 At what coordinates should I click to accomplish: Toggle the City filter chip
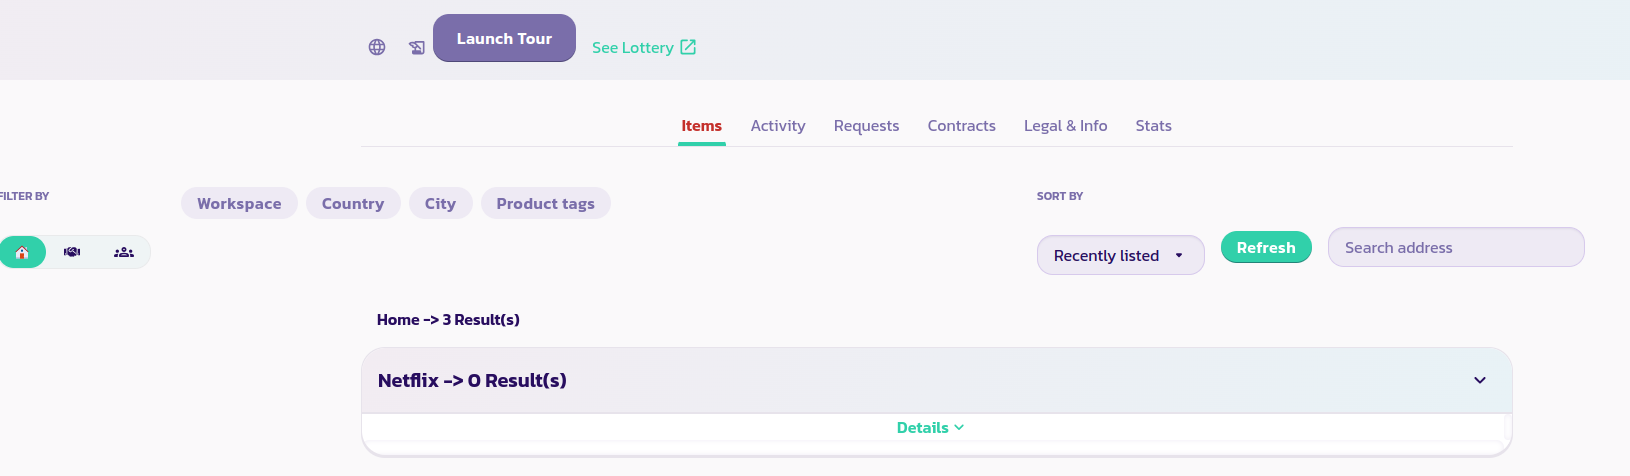[x=440, y=203]
